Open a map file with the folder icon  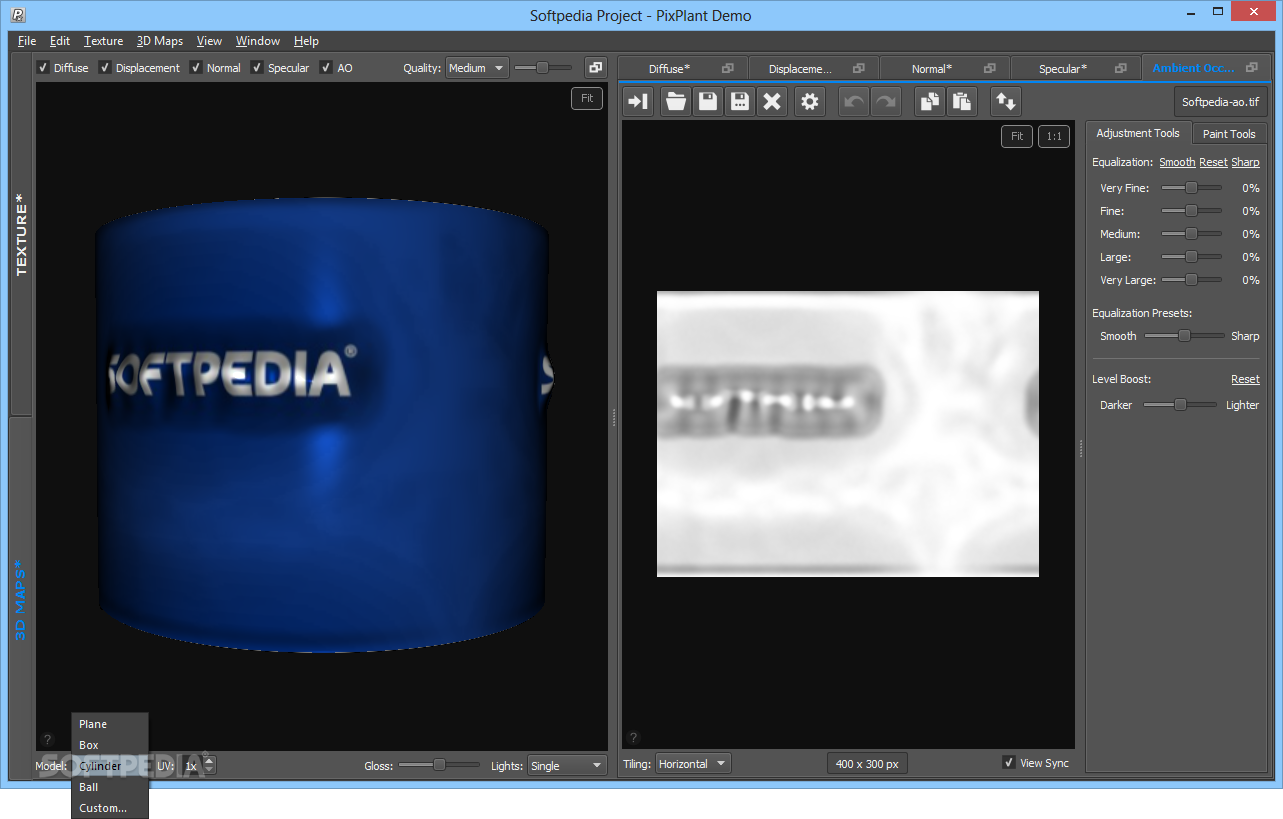(676, 101)
